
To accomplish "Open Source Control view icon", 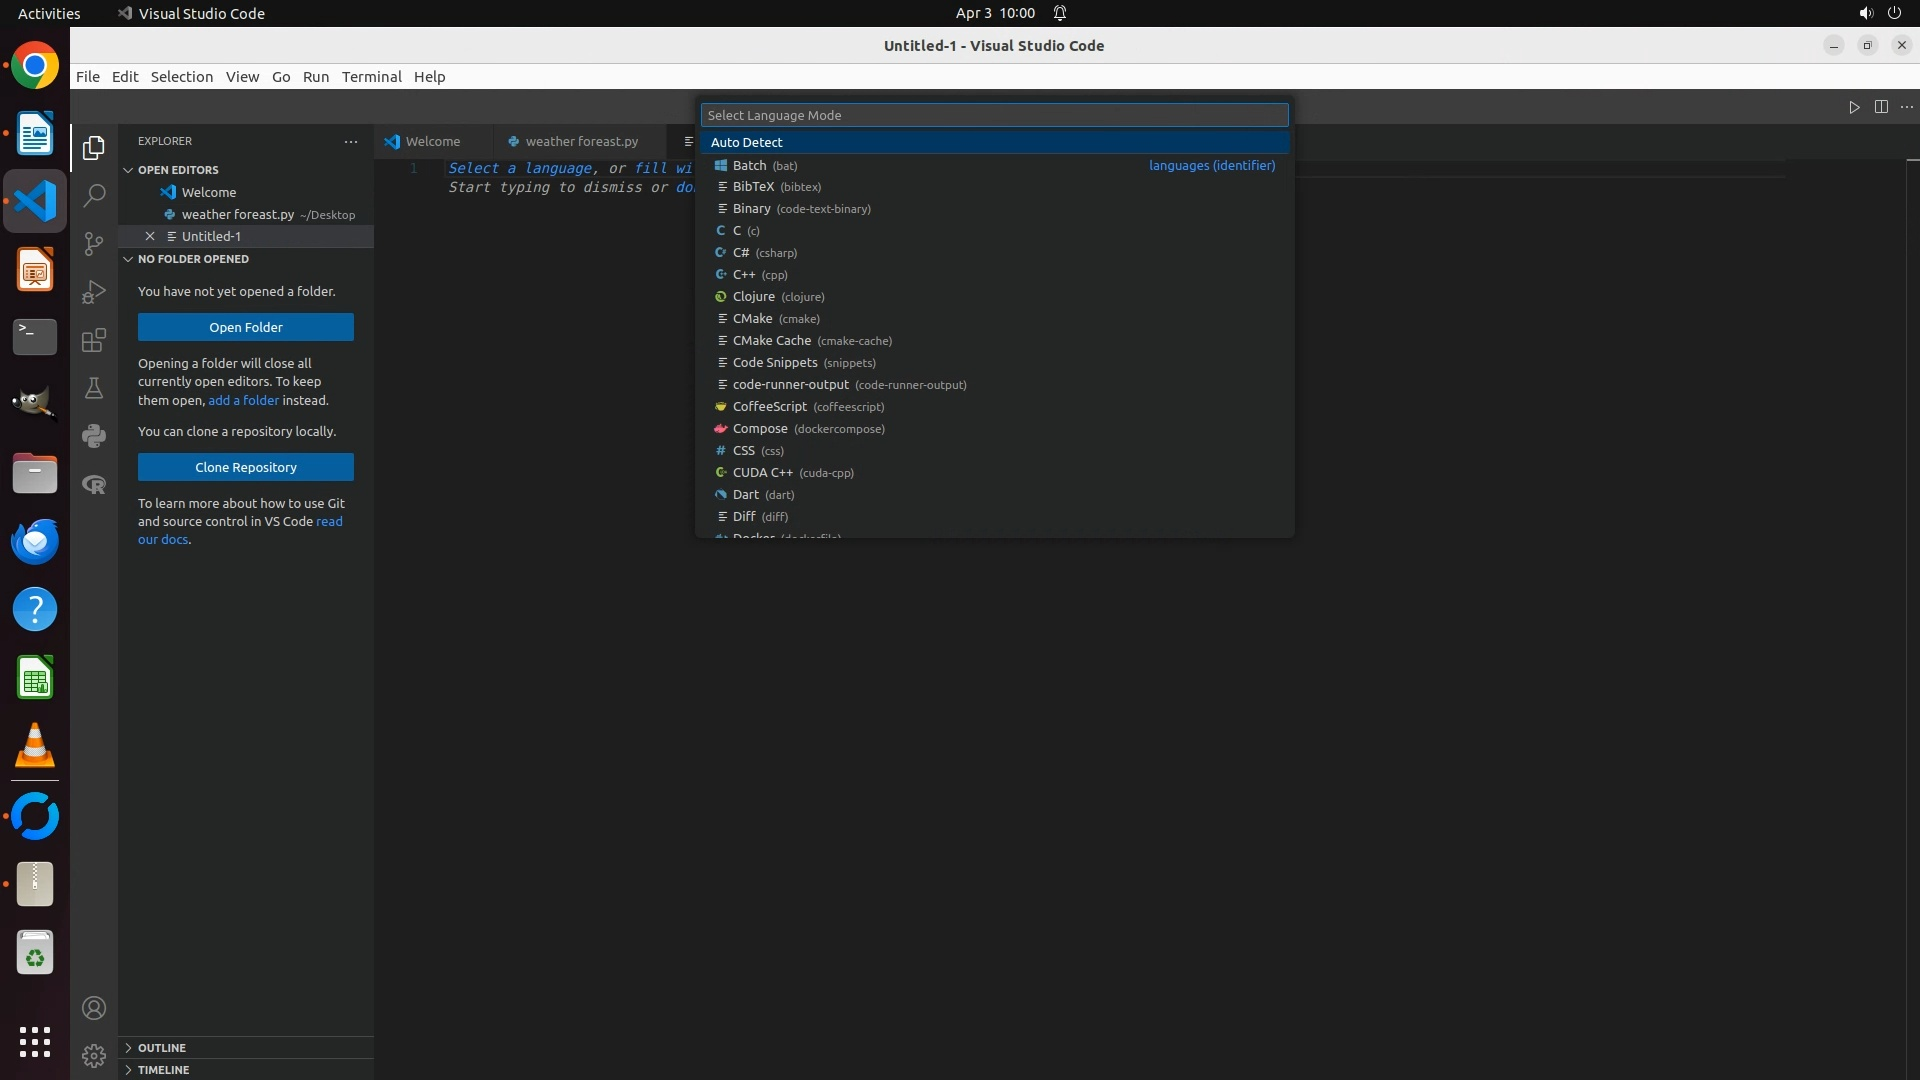I will point(94,244).
